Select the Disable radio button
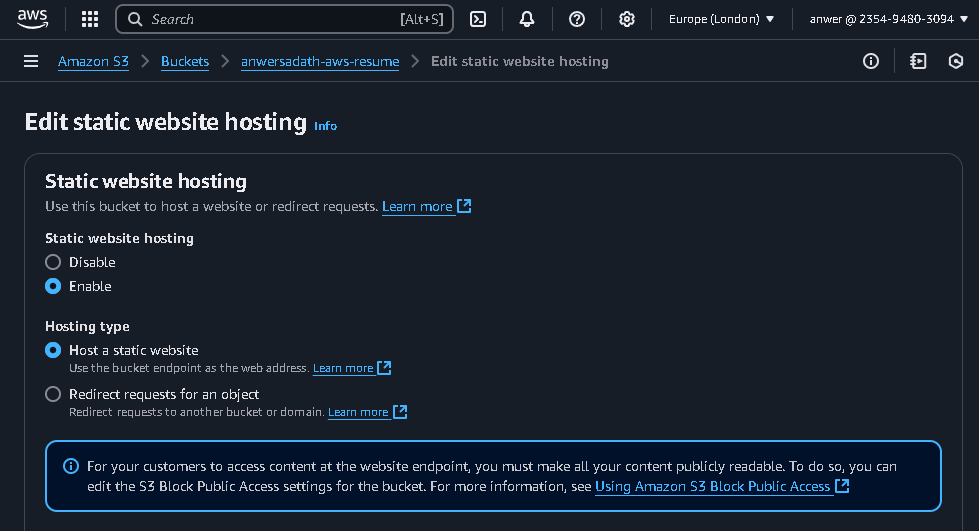This screenshot has width=979, height=531. click(53, 262)
